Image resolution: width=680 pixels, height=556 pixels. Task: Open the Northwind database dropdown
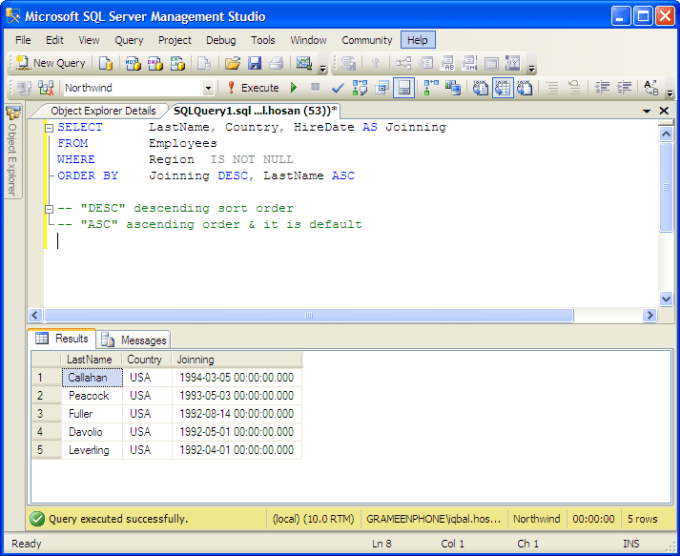click(208, 88)
